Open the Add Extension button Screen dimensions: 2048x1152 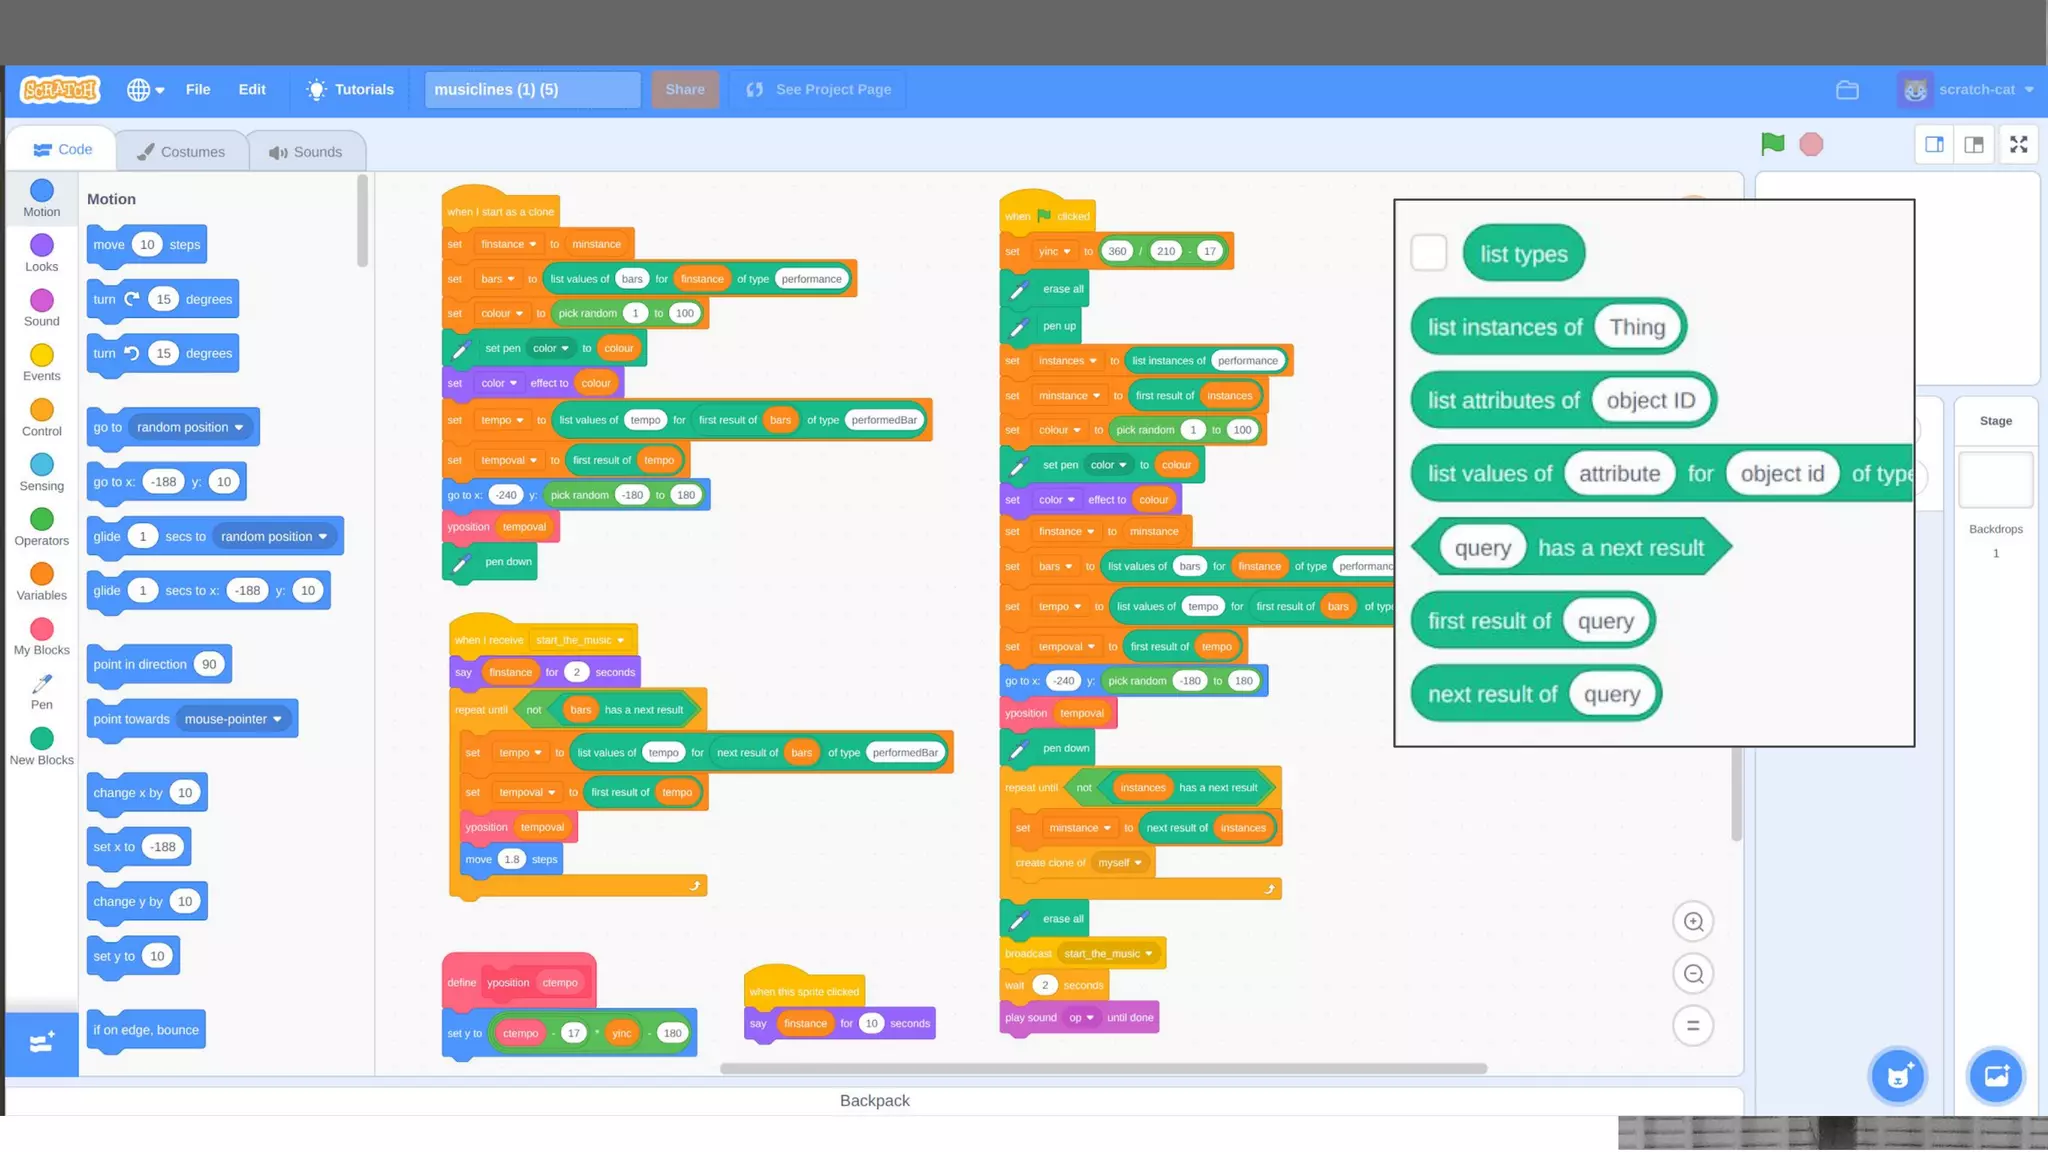pyautogui.click(x=41, y=1043)
